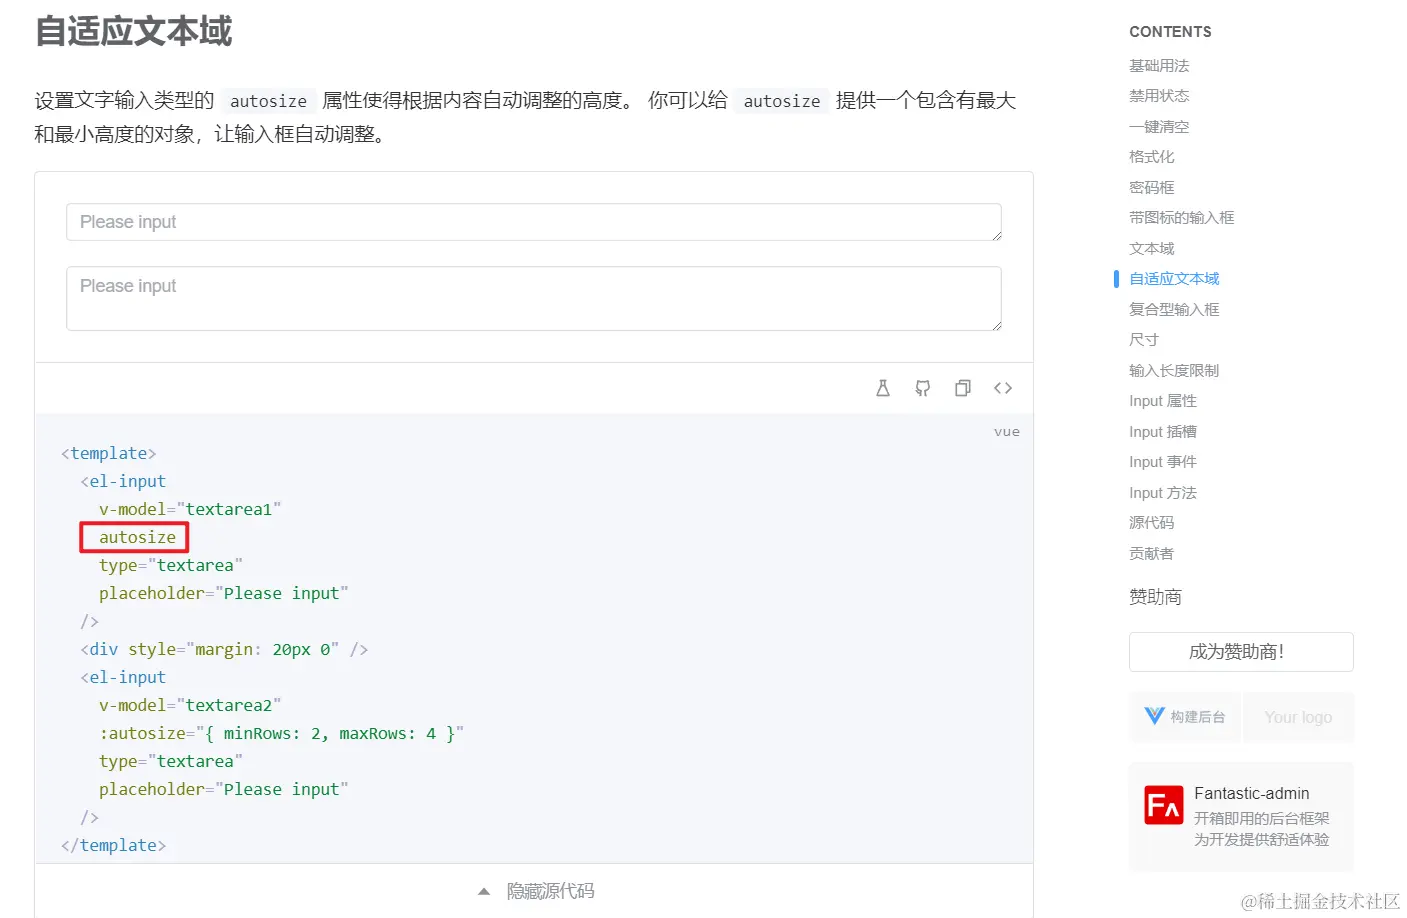Click the 自适应文本域 page heading
Viewport: 1407px width, 918px height.
coord(133,31)
